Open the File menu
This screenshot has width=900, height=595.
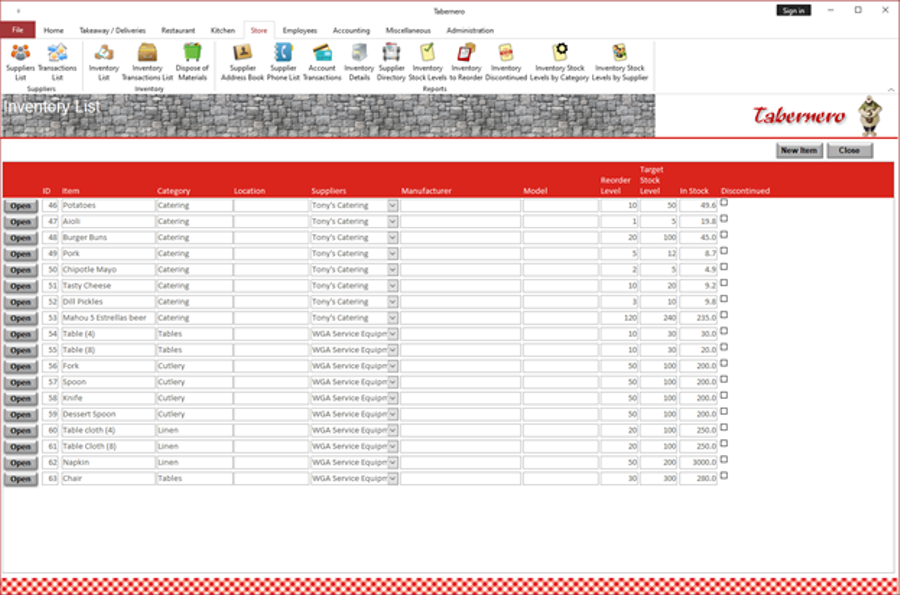pos(18,30)
